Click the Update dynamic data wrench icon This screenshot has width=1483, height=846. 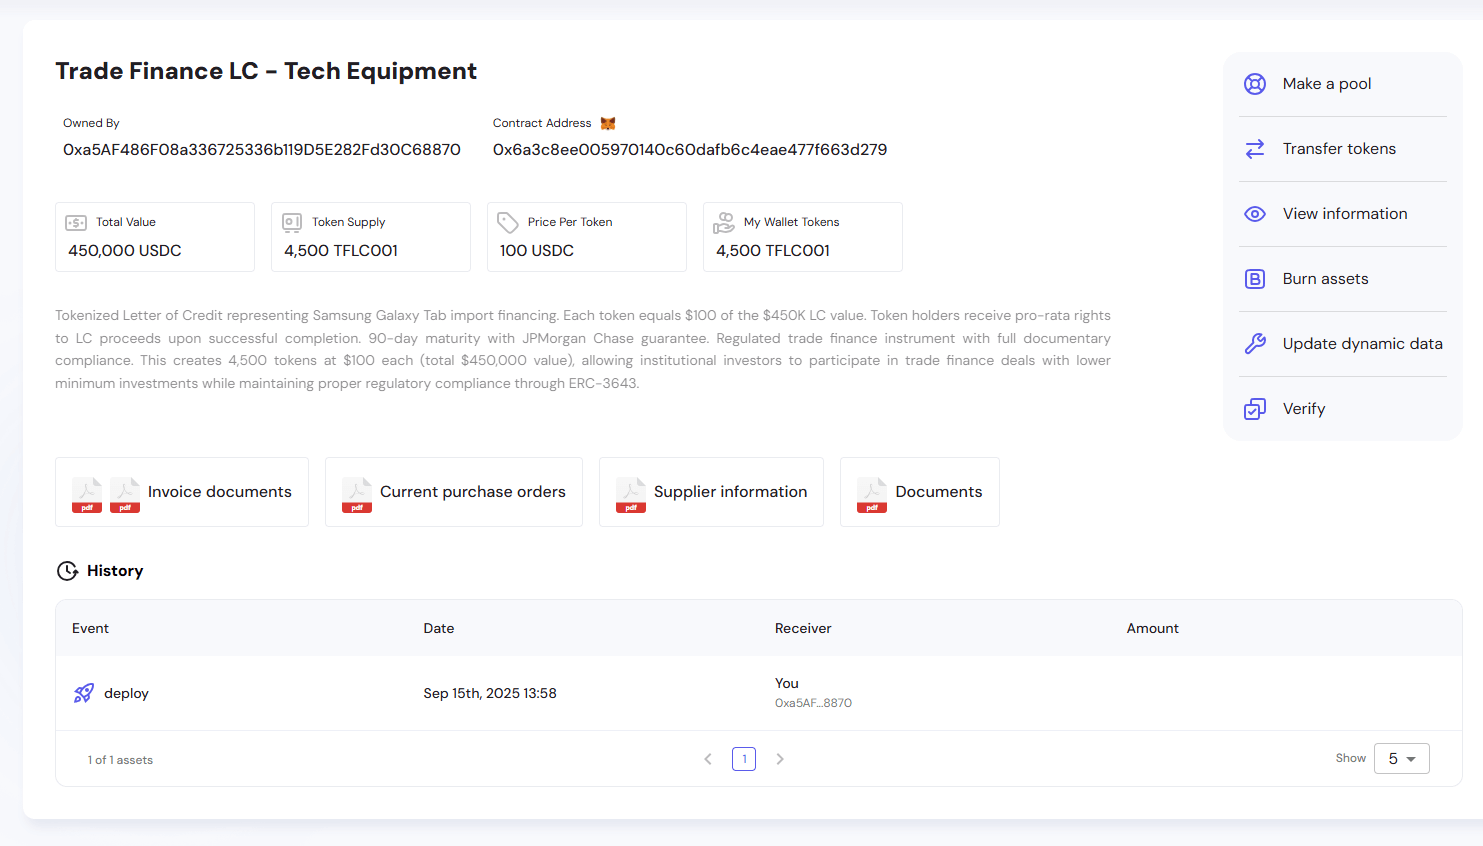(x=1255, y=344)
